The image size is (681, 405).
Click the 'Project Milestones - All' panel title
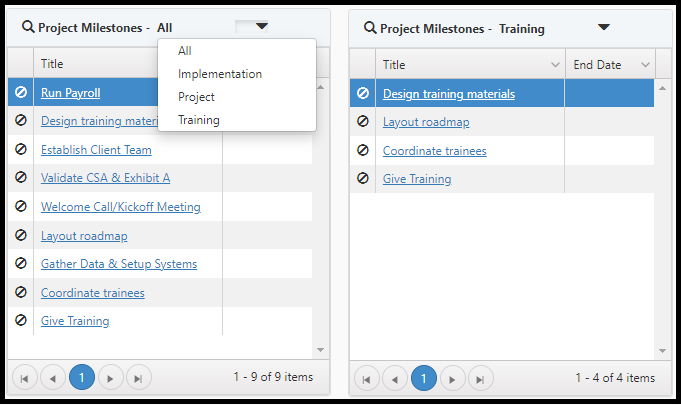point(105,28)
